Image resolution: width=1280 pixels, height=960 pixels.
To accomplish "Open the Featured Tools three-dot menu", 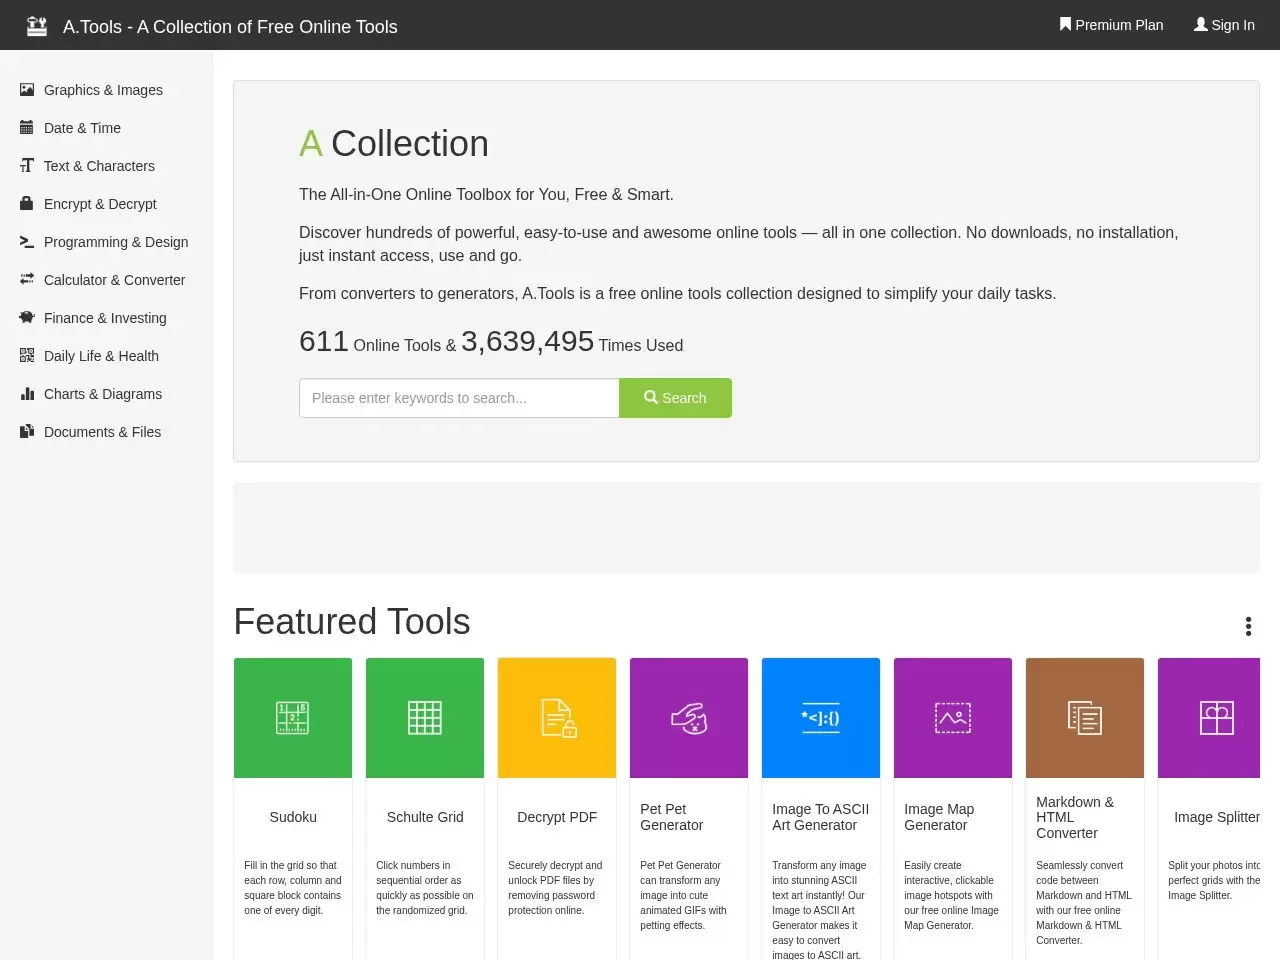I will [x=1248, y=626].
